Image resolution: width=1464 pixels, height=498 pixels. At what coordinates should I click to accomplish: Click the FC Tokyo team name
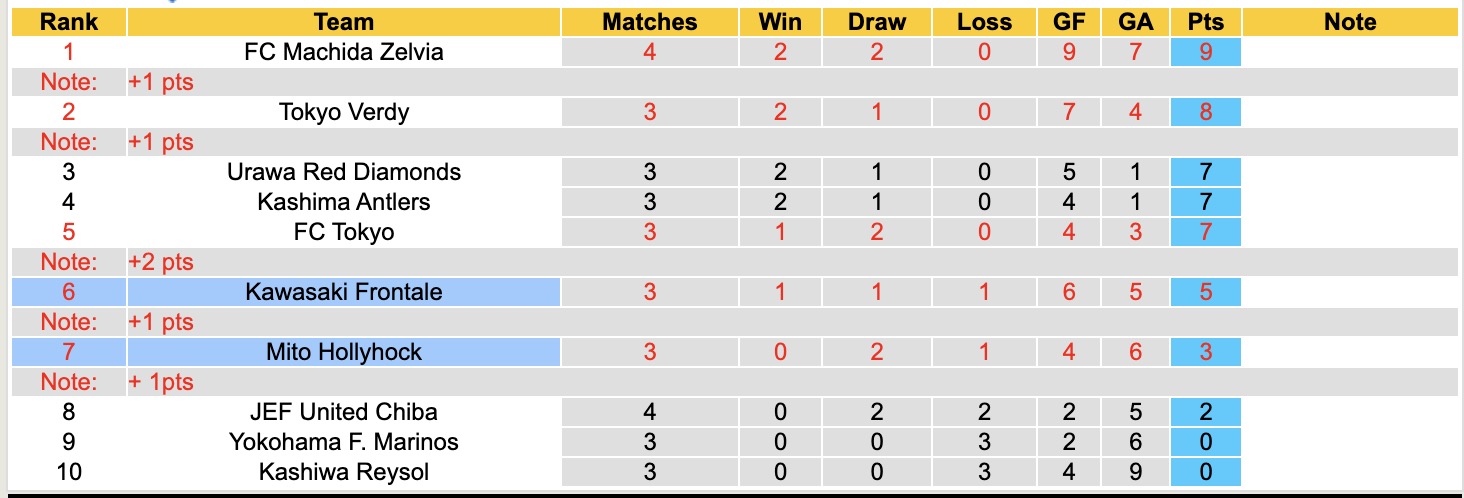[x=343, y=232]
